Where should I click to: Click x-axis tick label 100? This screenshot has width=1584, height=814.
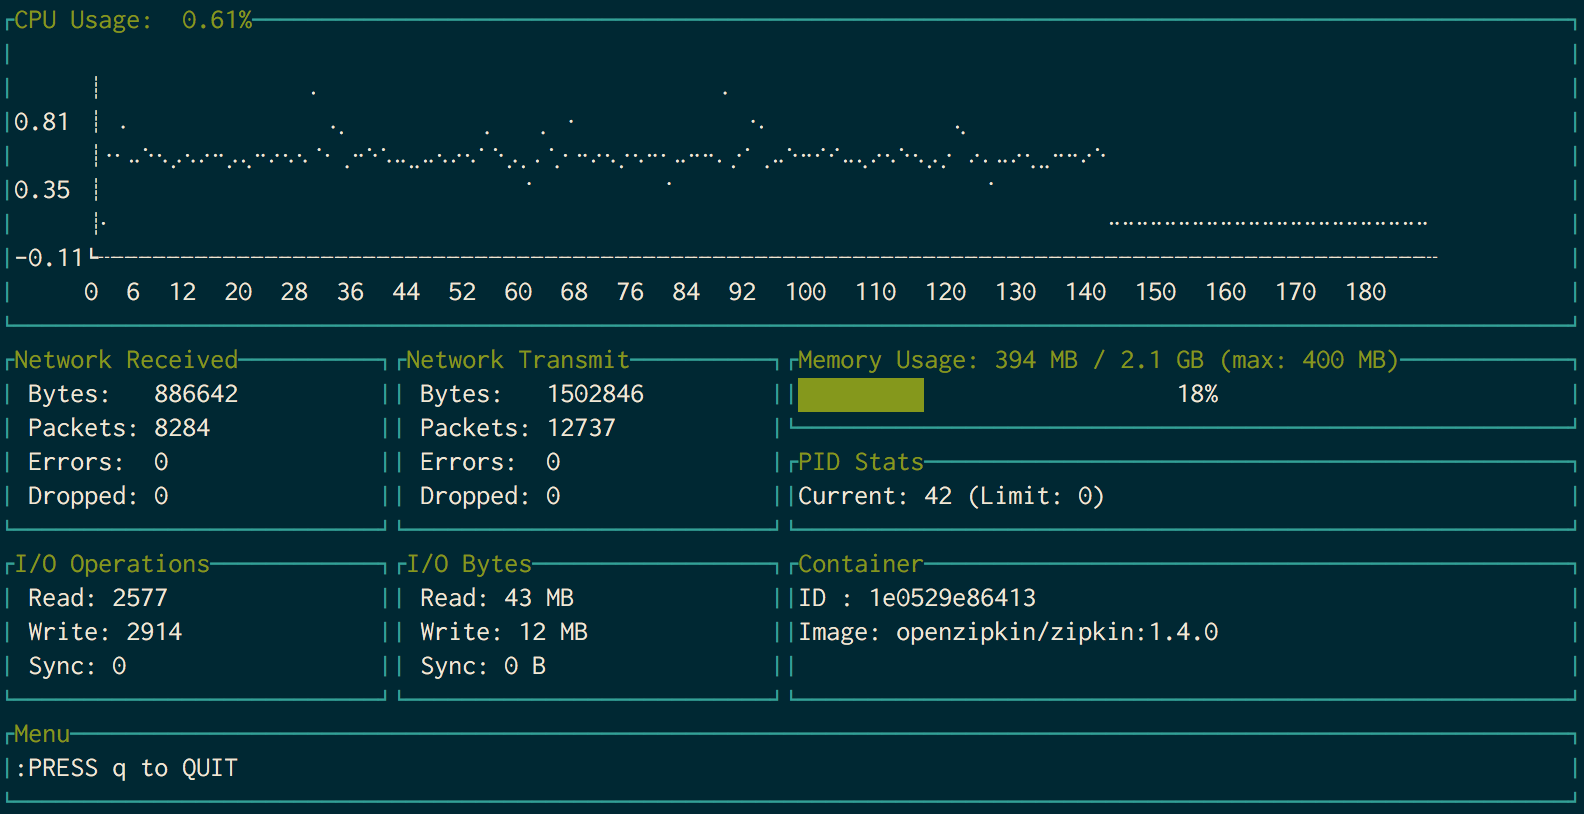point(806,292)
